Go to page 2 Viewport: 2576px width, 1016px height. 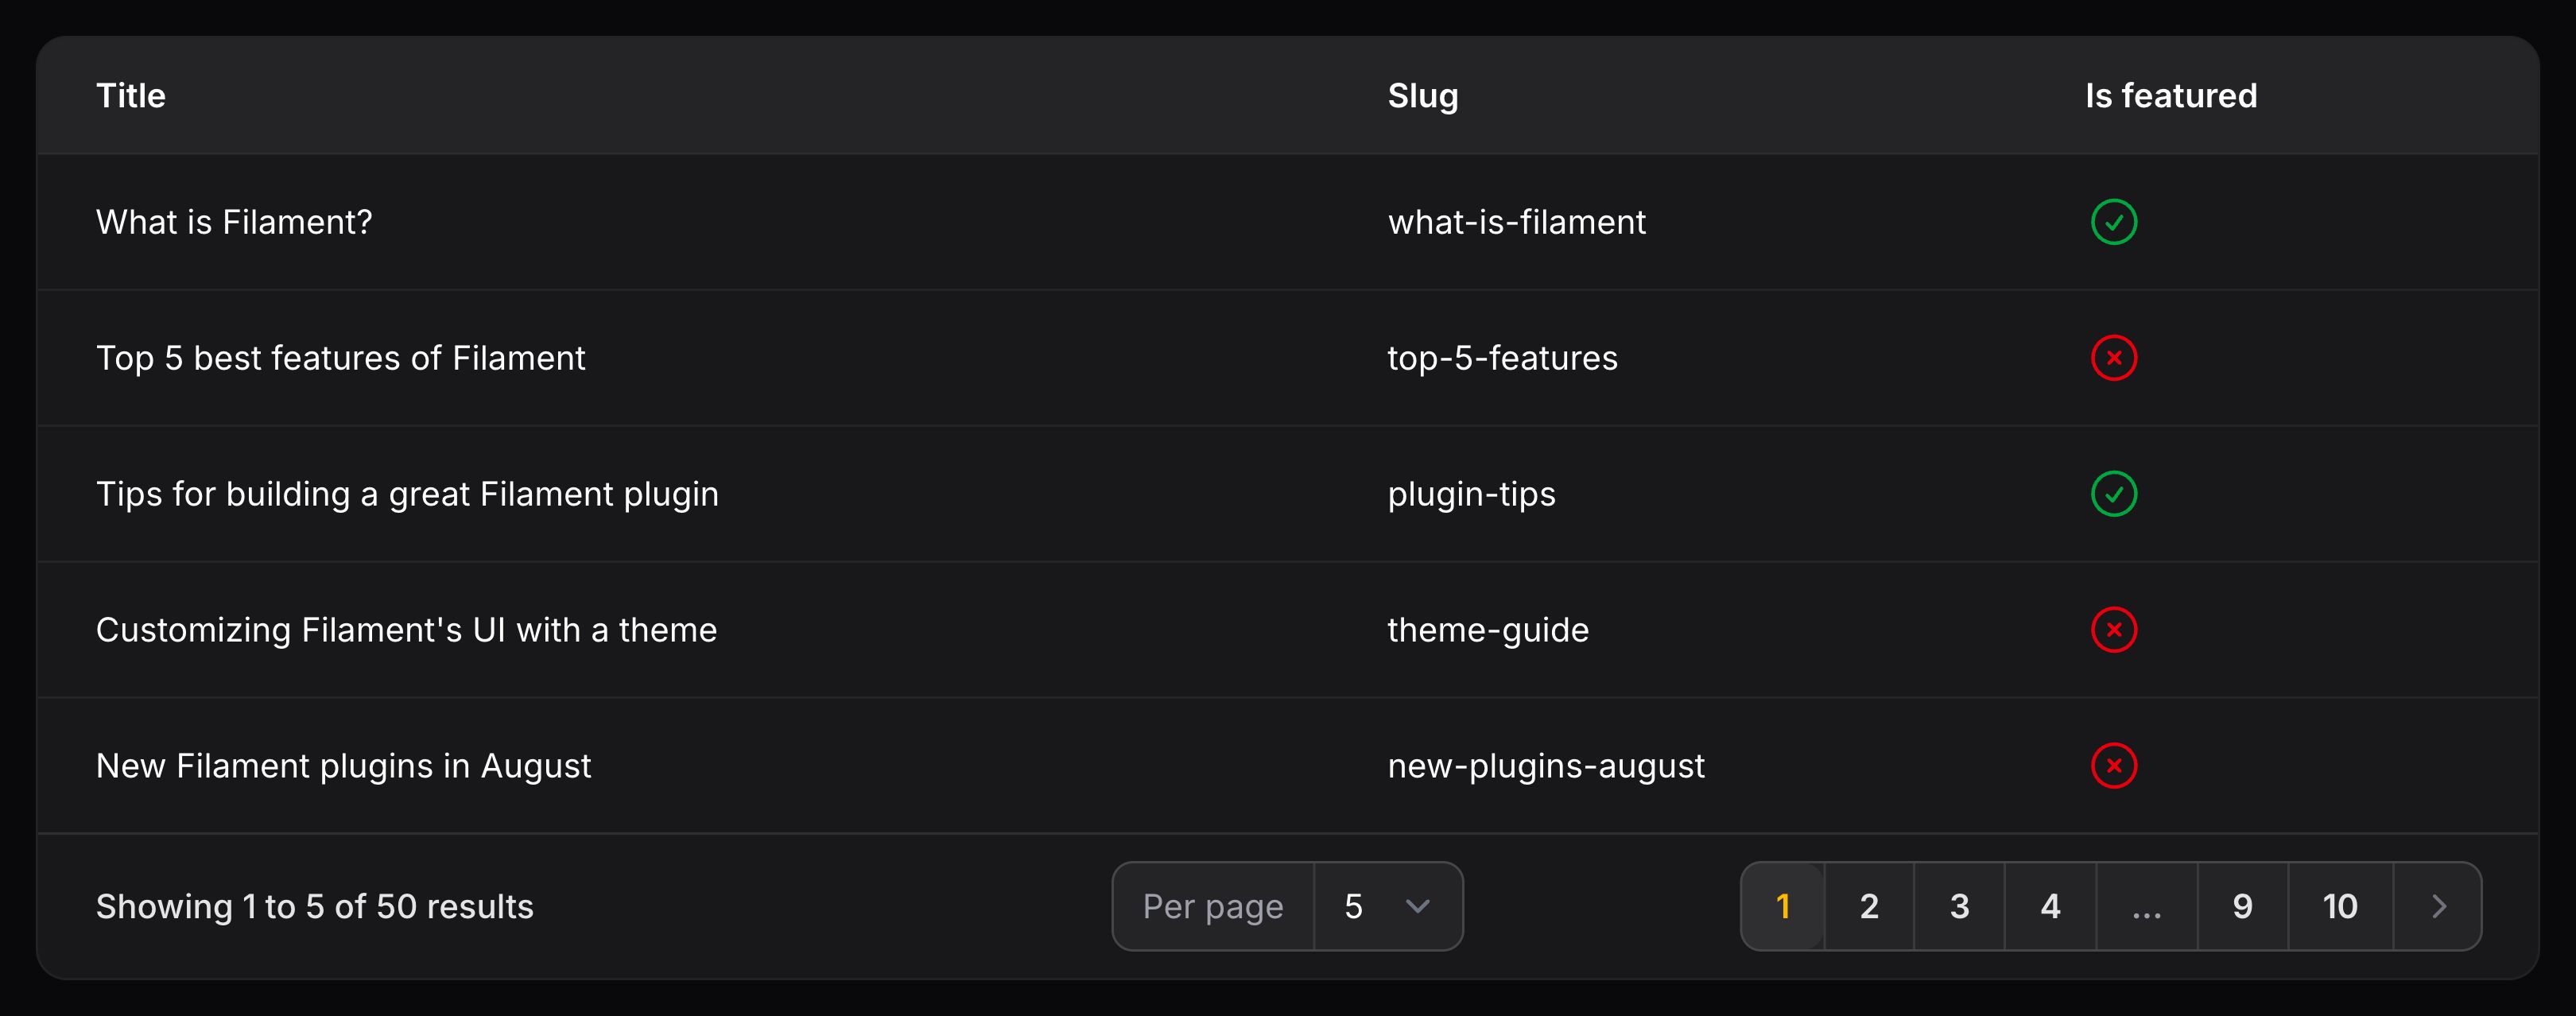(1868, 906)
